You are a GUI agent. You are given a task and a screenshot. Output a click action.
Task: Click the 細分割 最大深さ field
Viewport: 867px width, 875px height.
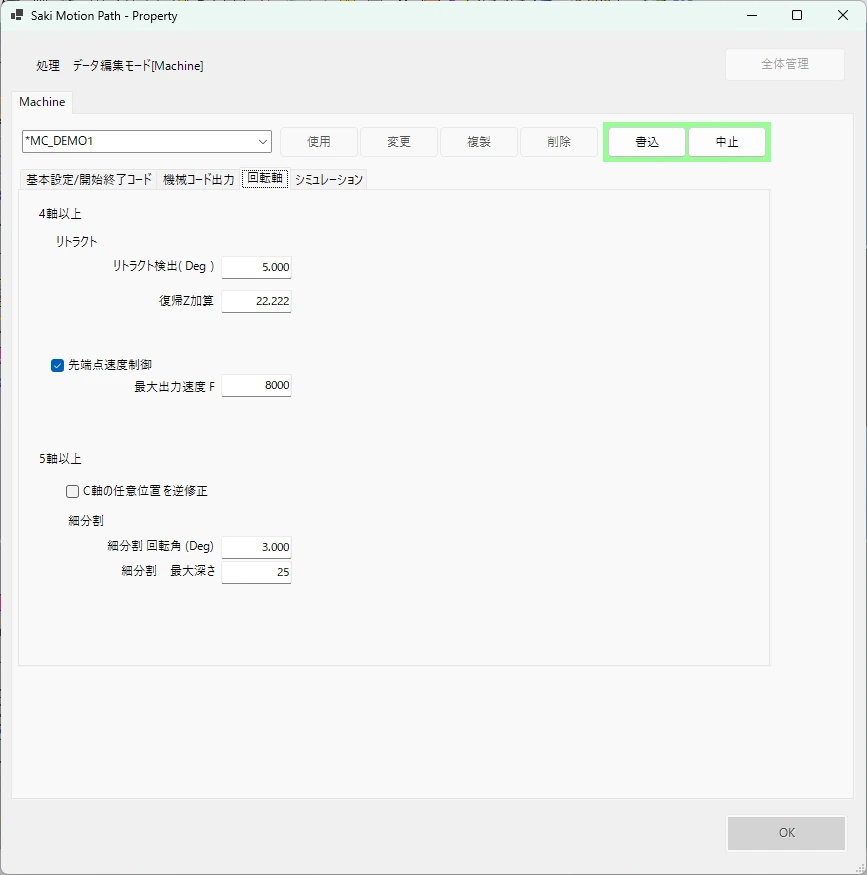pos(256,573)
